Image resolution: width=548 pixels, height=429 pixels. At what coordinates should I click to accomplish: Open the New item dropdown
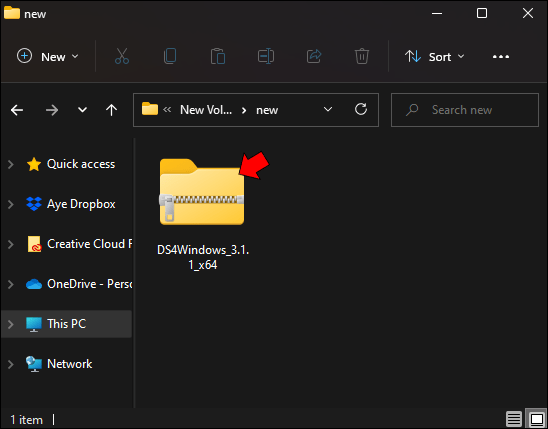pos(48,57)
